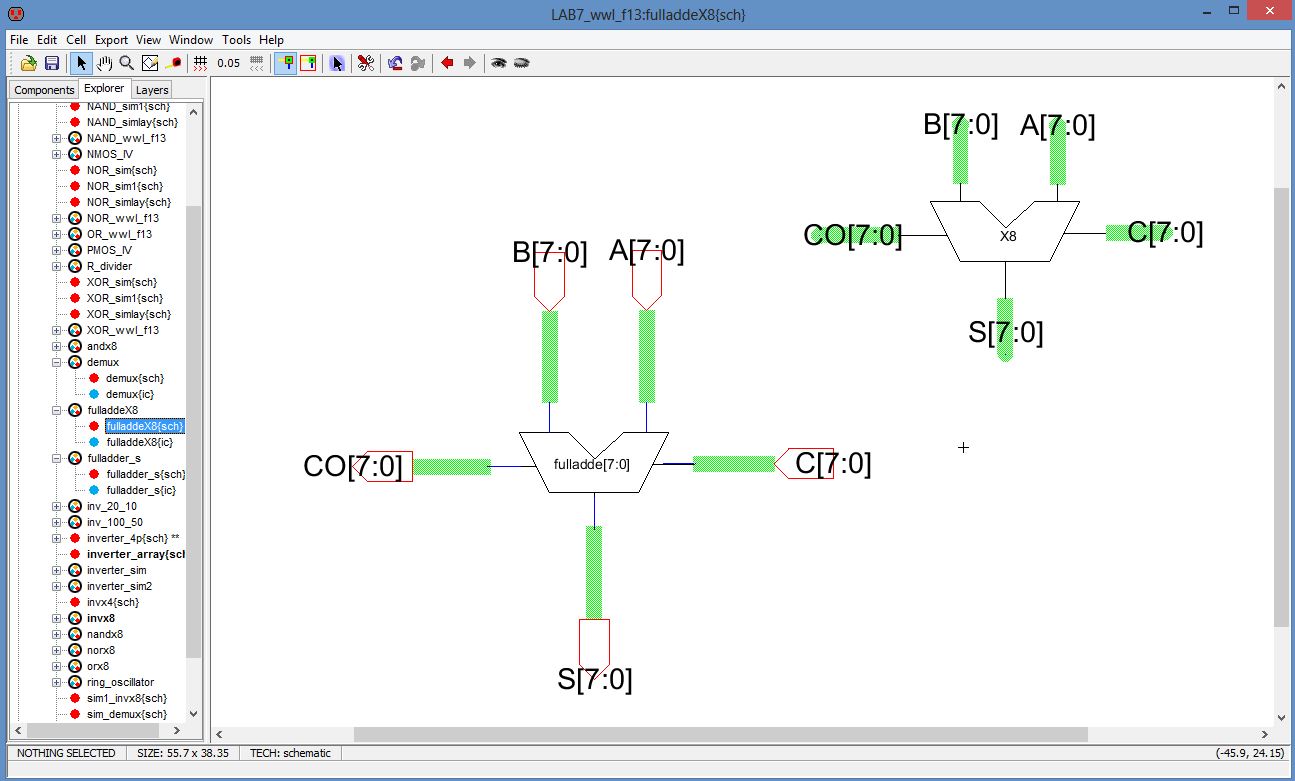Toggle the closed eye hide icon
The width and height of the screenshot is (1295, 781).
click(x=521, y=63)
